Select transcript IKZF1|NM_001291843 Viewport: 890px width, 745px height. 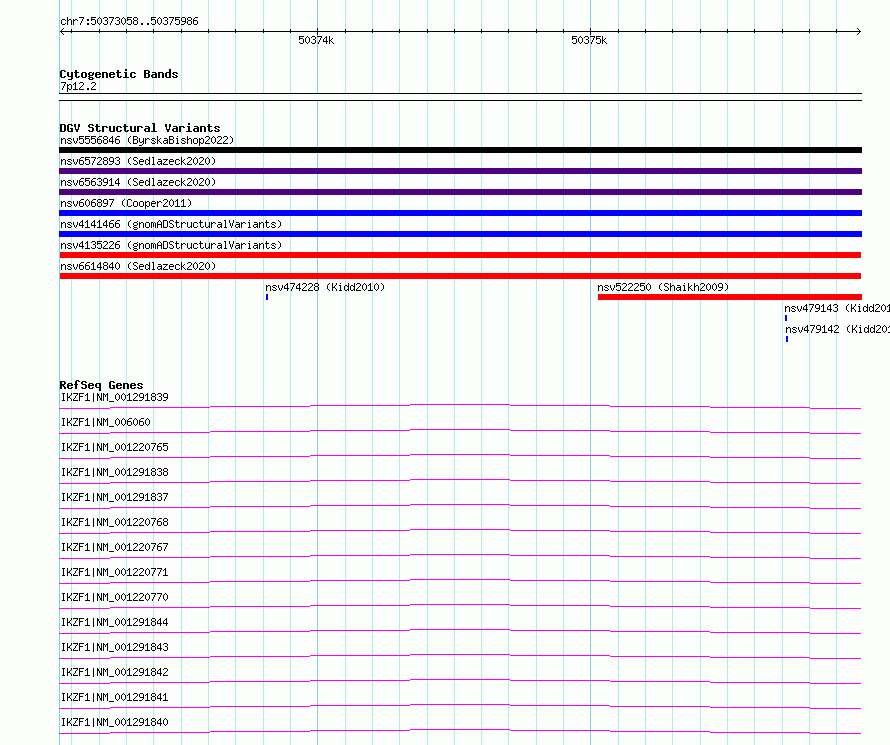click(x=115, y=647)
